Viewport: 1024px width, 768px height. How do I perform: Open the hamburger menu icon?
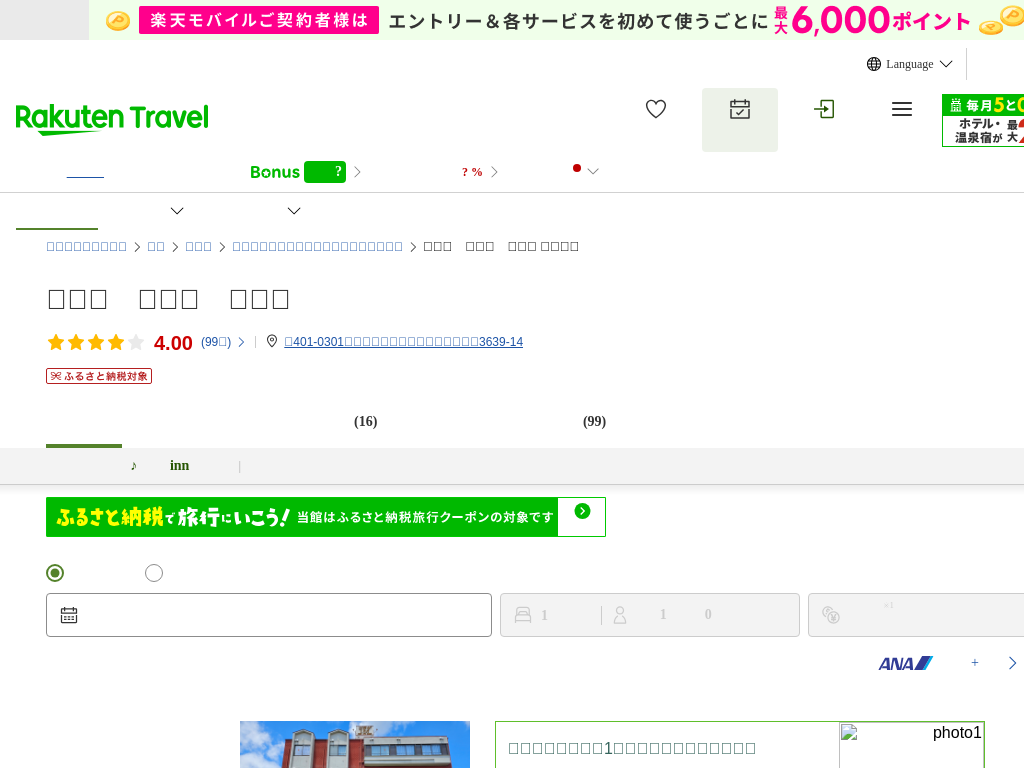(902, 109)
